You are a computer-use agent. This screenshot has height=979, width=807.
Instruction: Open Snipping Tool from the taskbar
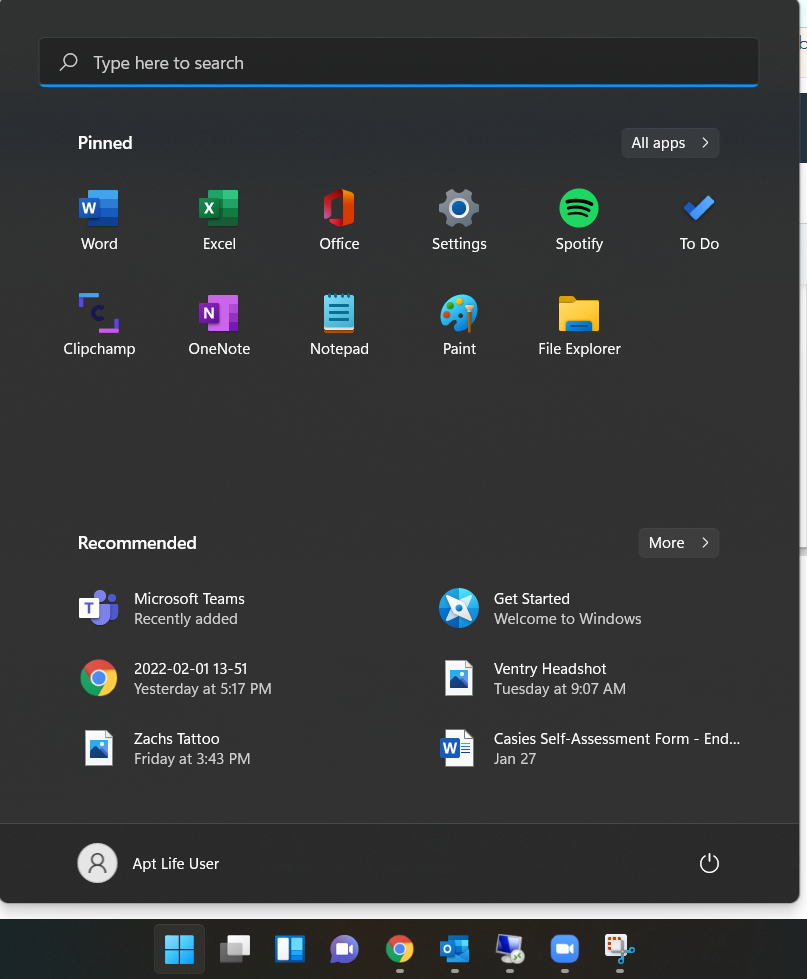click(619, 949)
